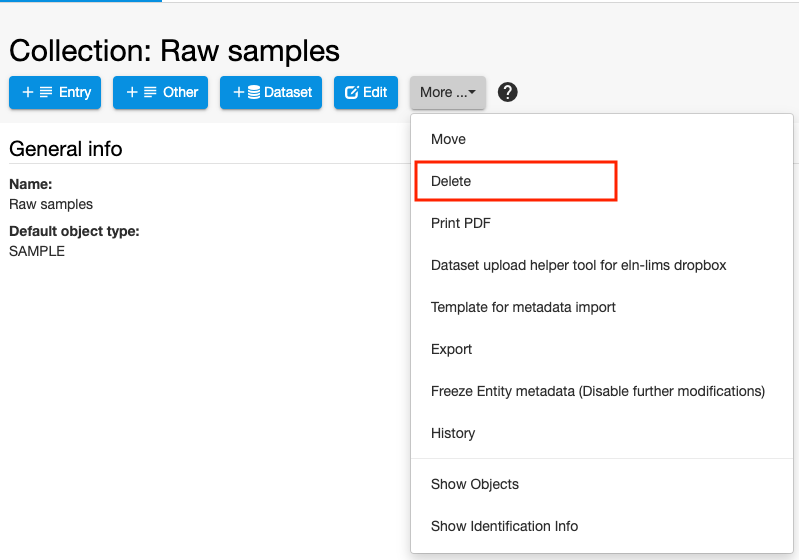Toggle Show Identification Info entry

click(602, 526)
